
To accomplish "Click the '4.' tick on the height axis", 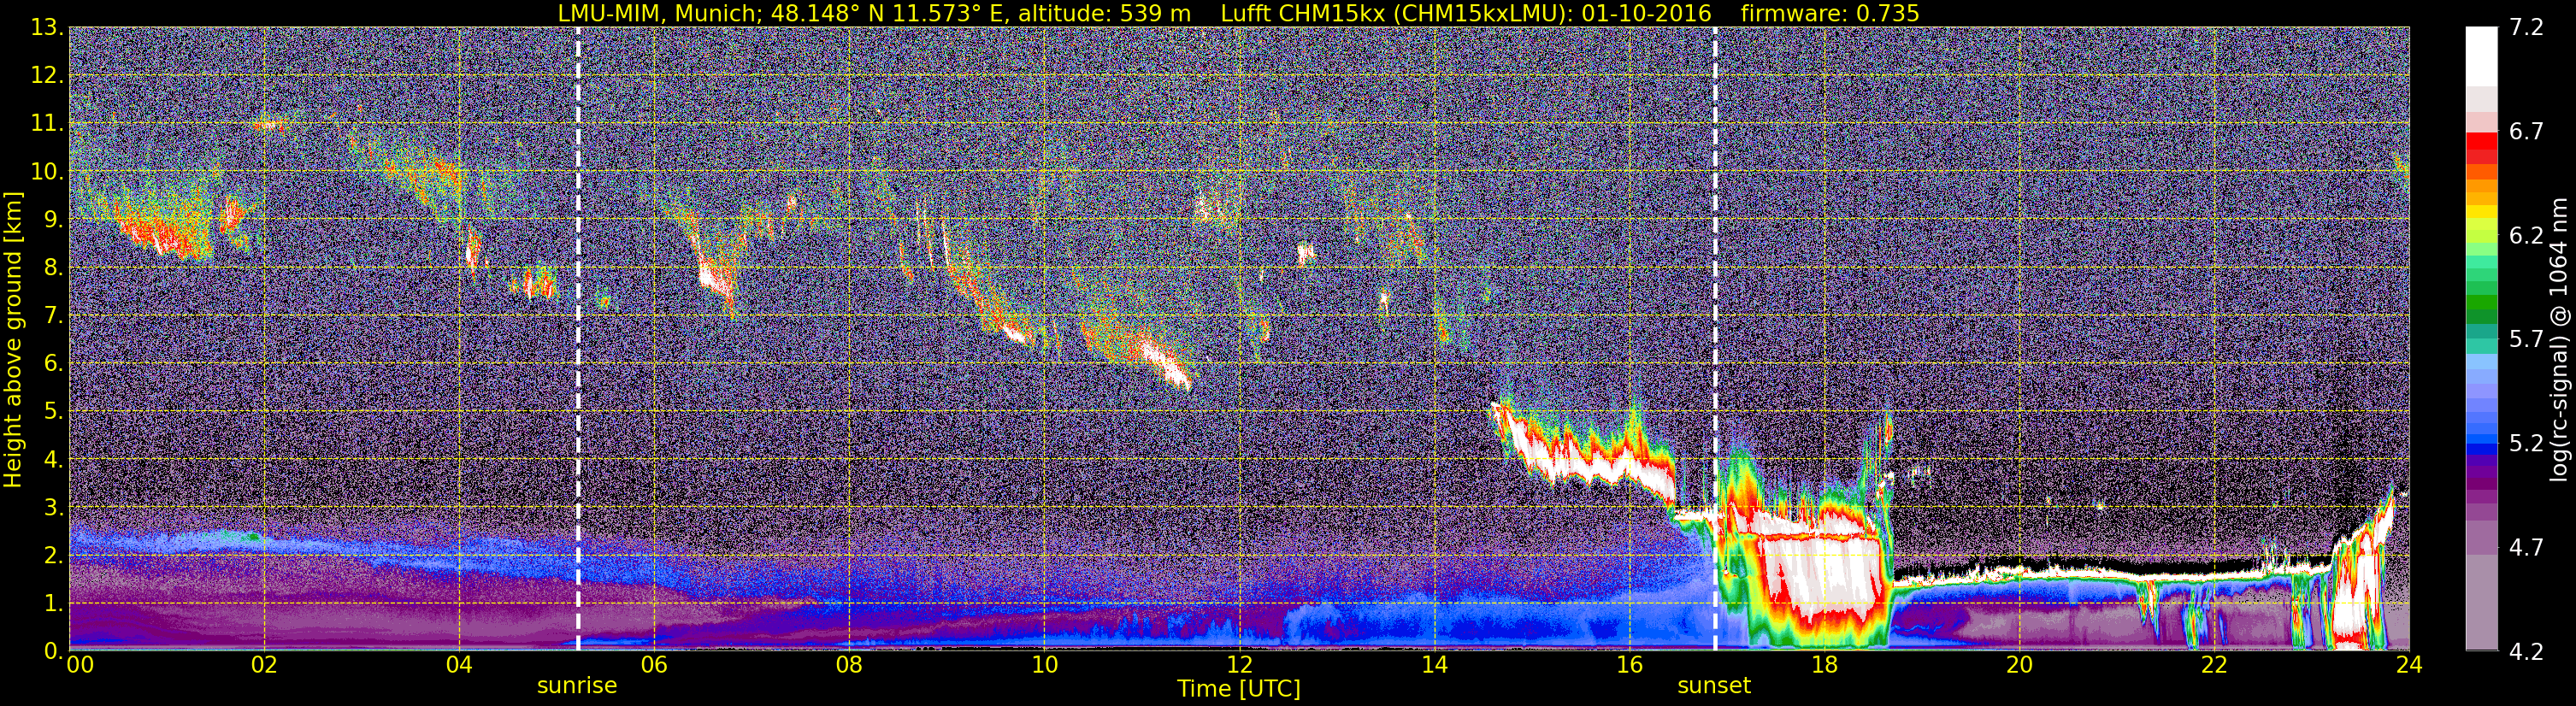I will click(x=52, y=459).
